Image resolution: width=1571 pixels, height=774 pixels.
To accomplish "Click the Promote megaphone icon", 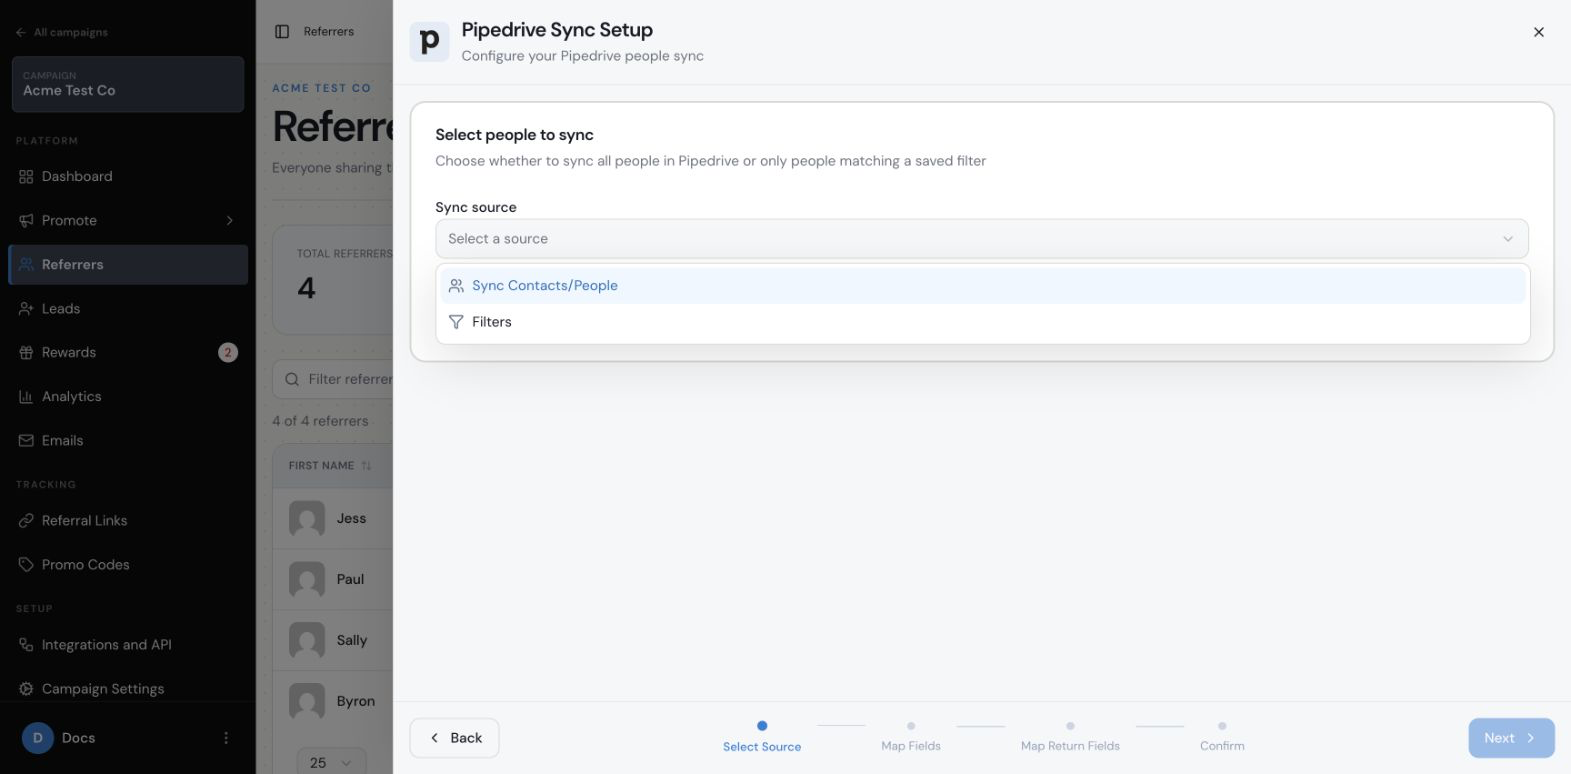I will click(x=26, y=221).
